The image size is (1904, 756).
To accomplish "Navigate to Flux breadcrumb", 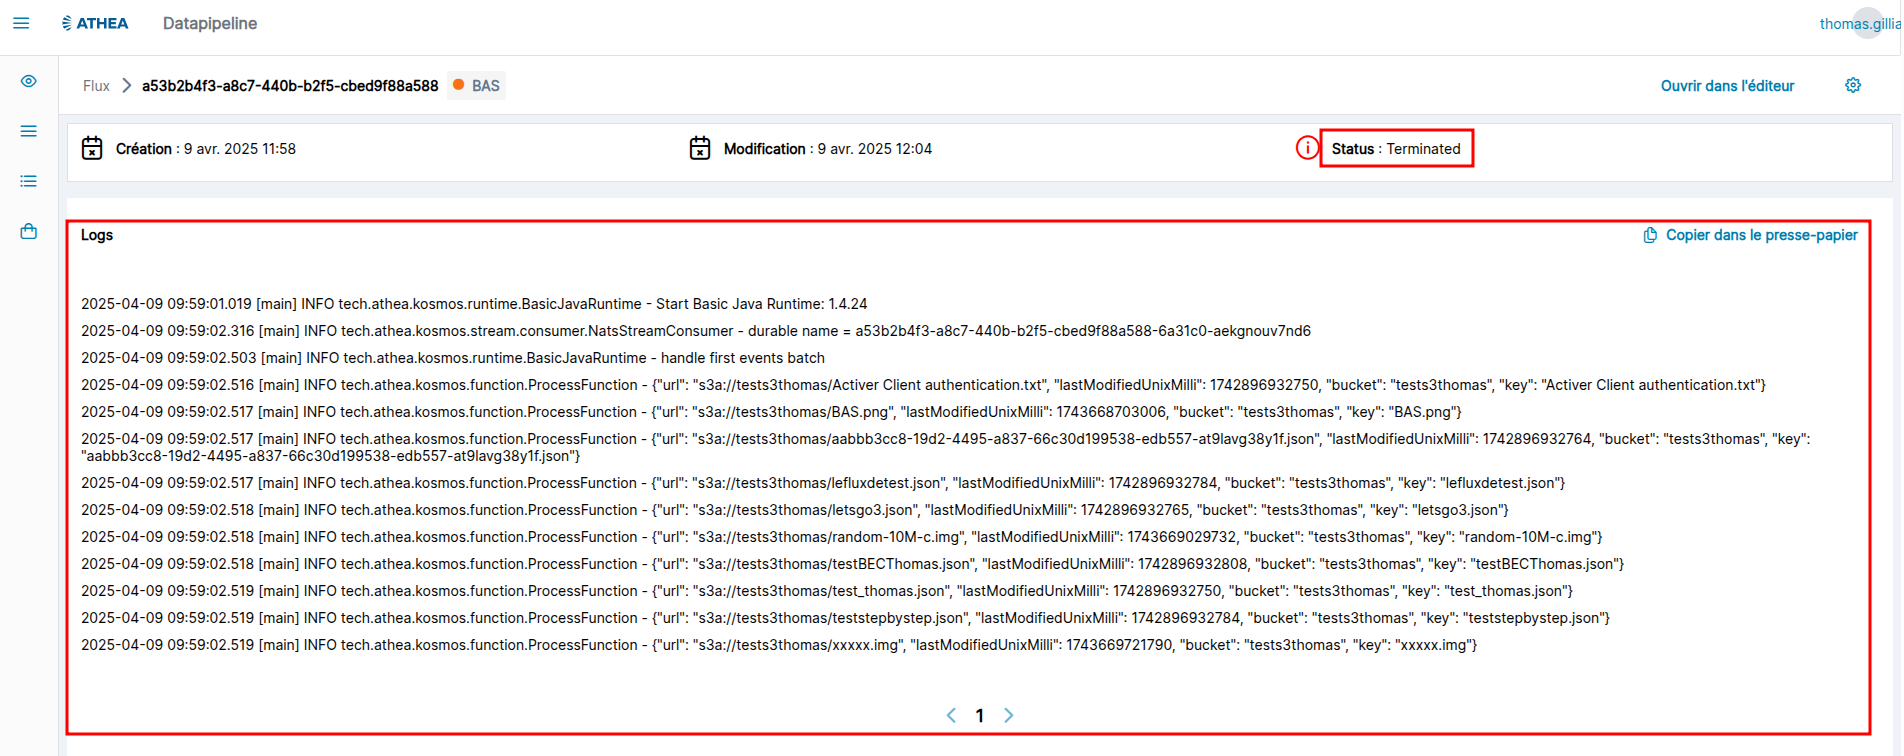I will [96, 86].
